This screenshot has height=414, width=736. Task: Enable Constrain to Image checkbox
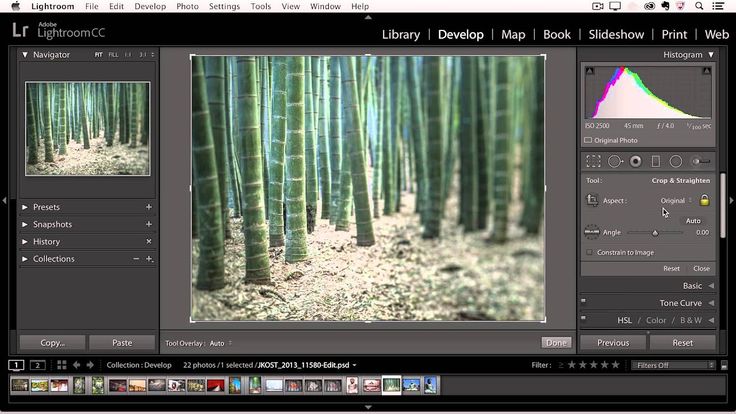pos(589,252)
